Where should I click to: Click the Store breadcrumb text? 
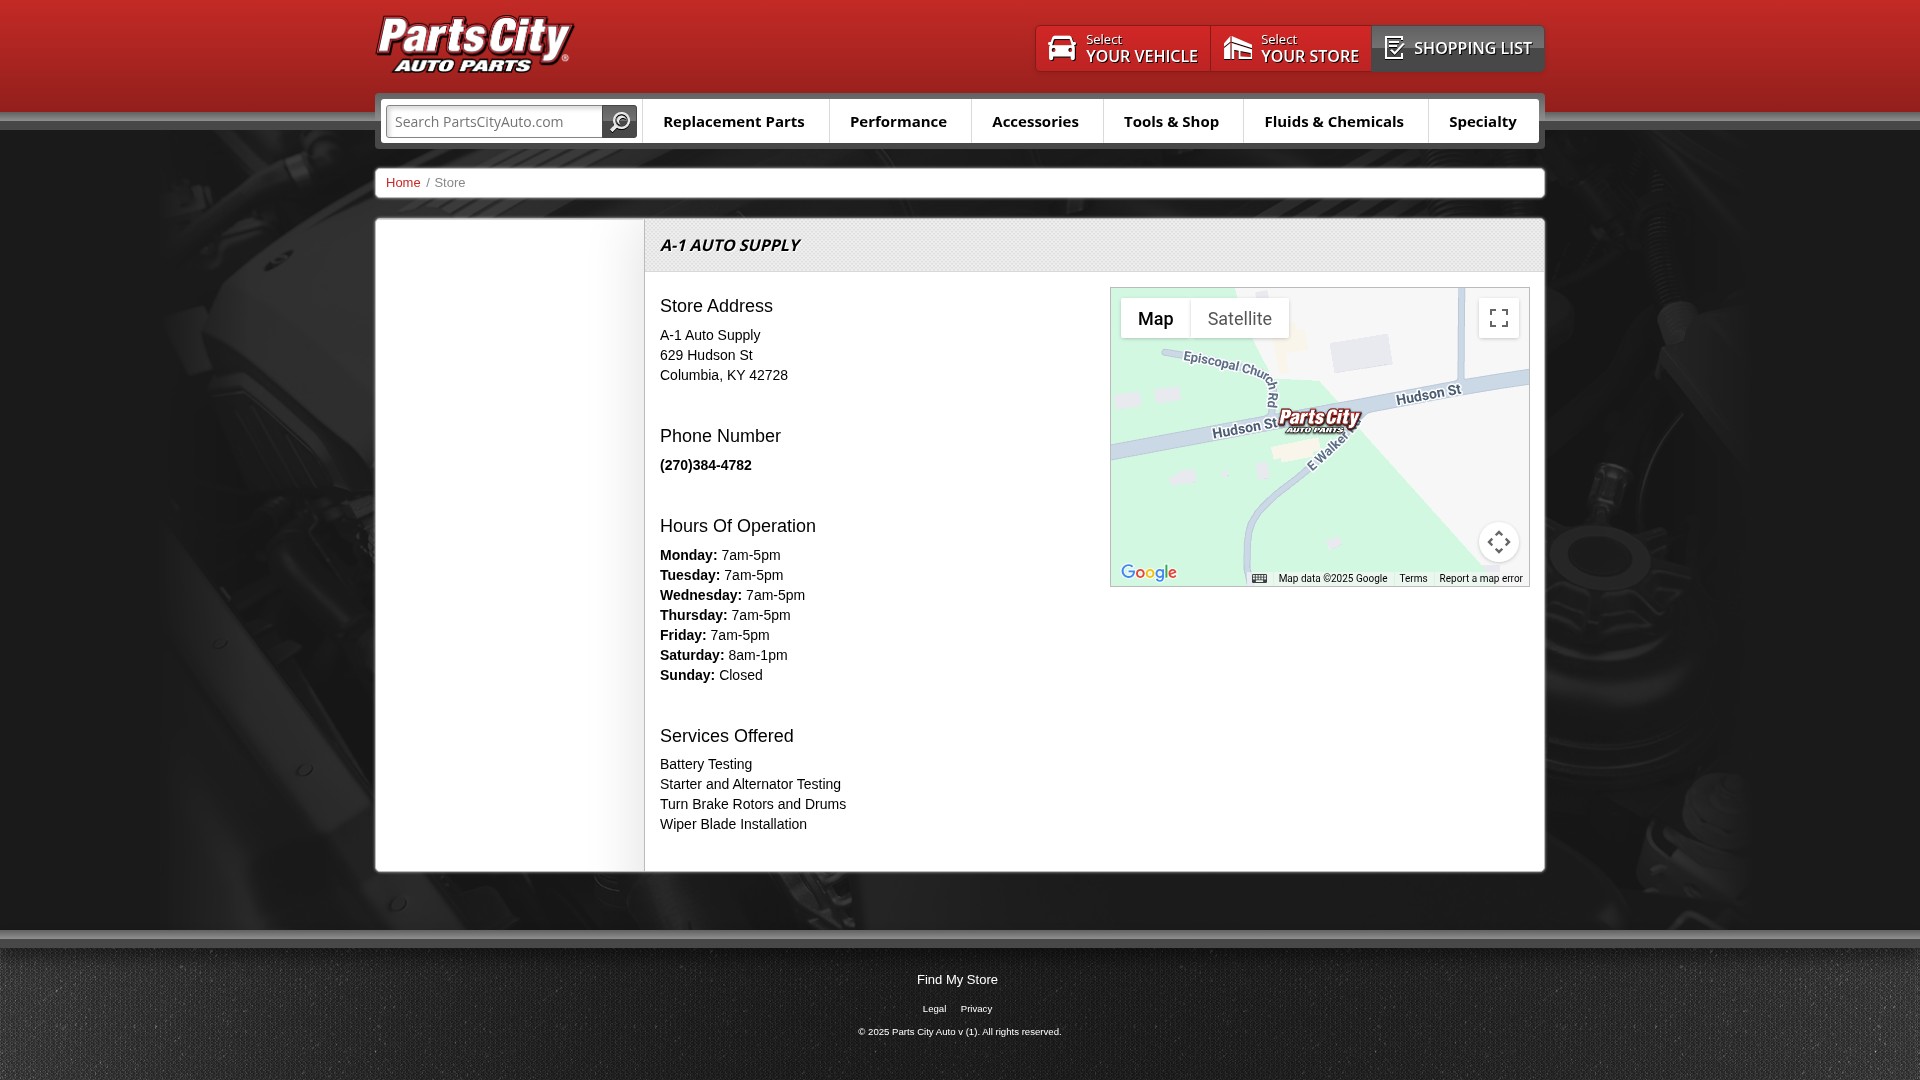450,183
